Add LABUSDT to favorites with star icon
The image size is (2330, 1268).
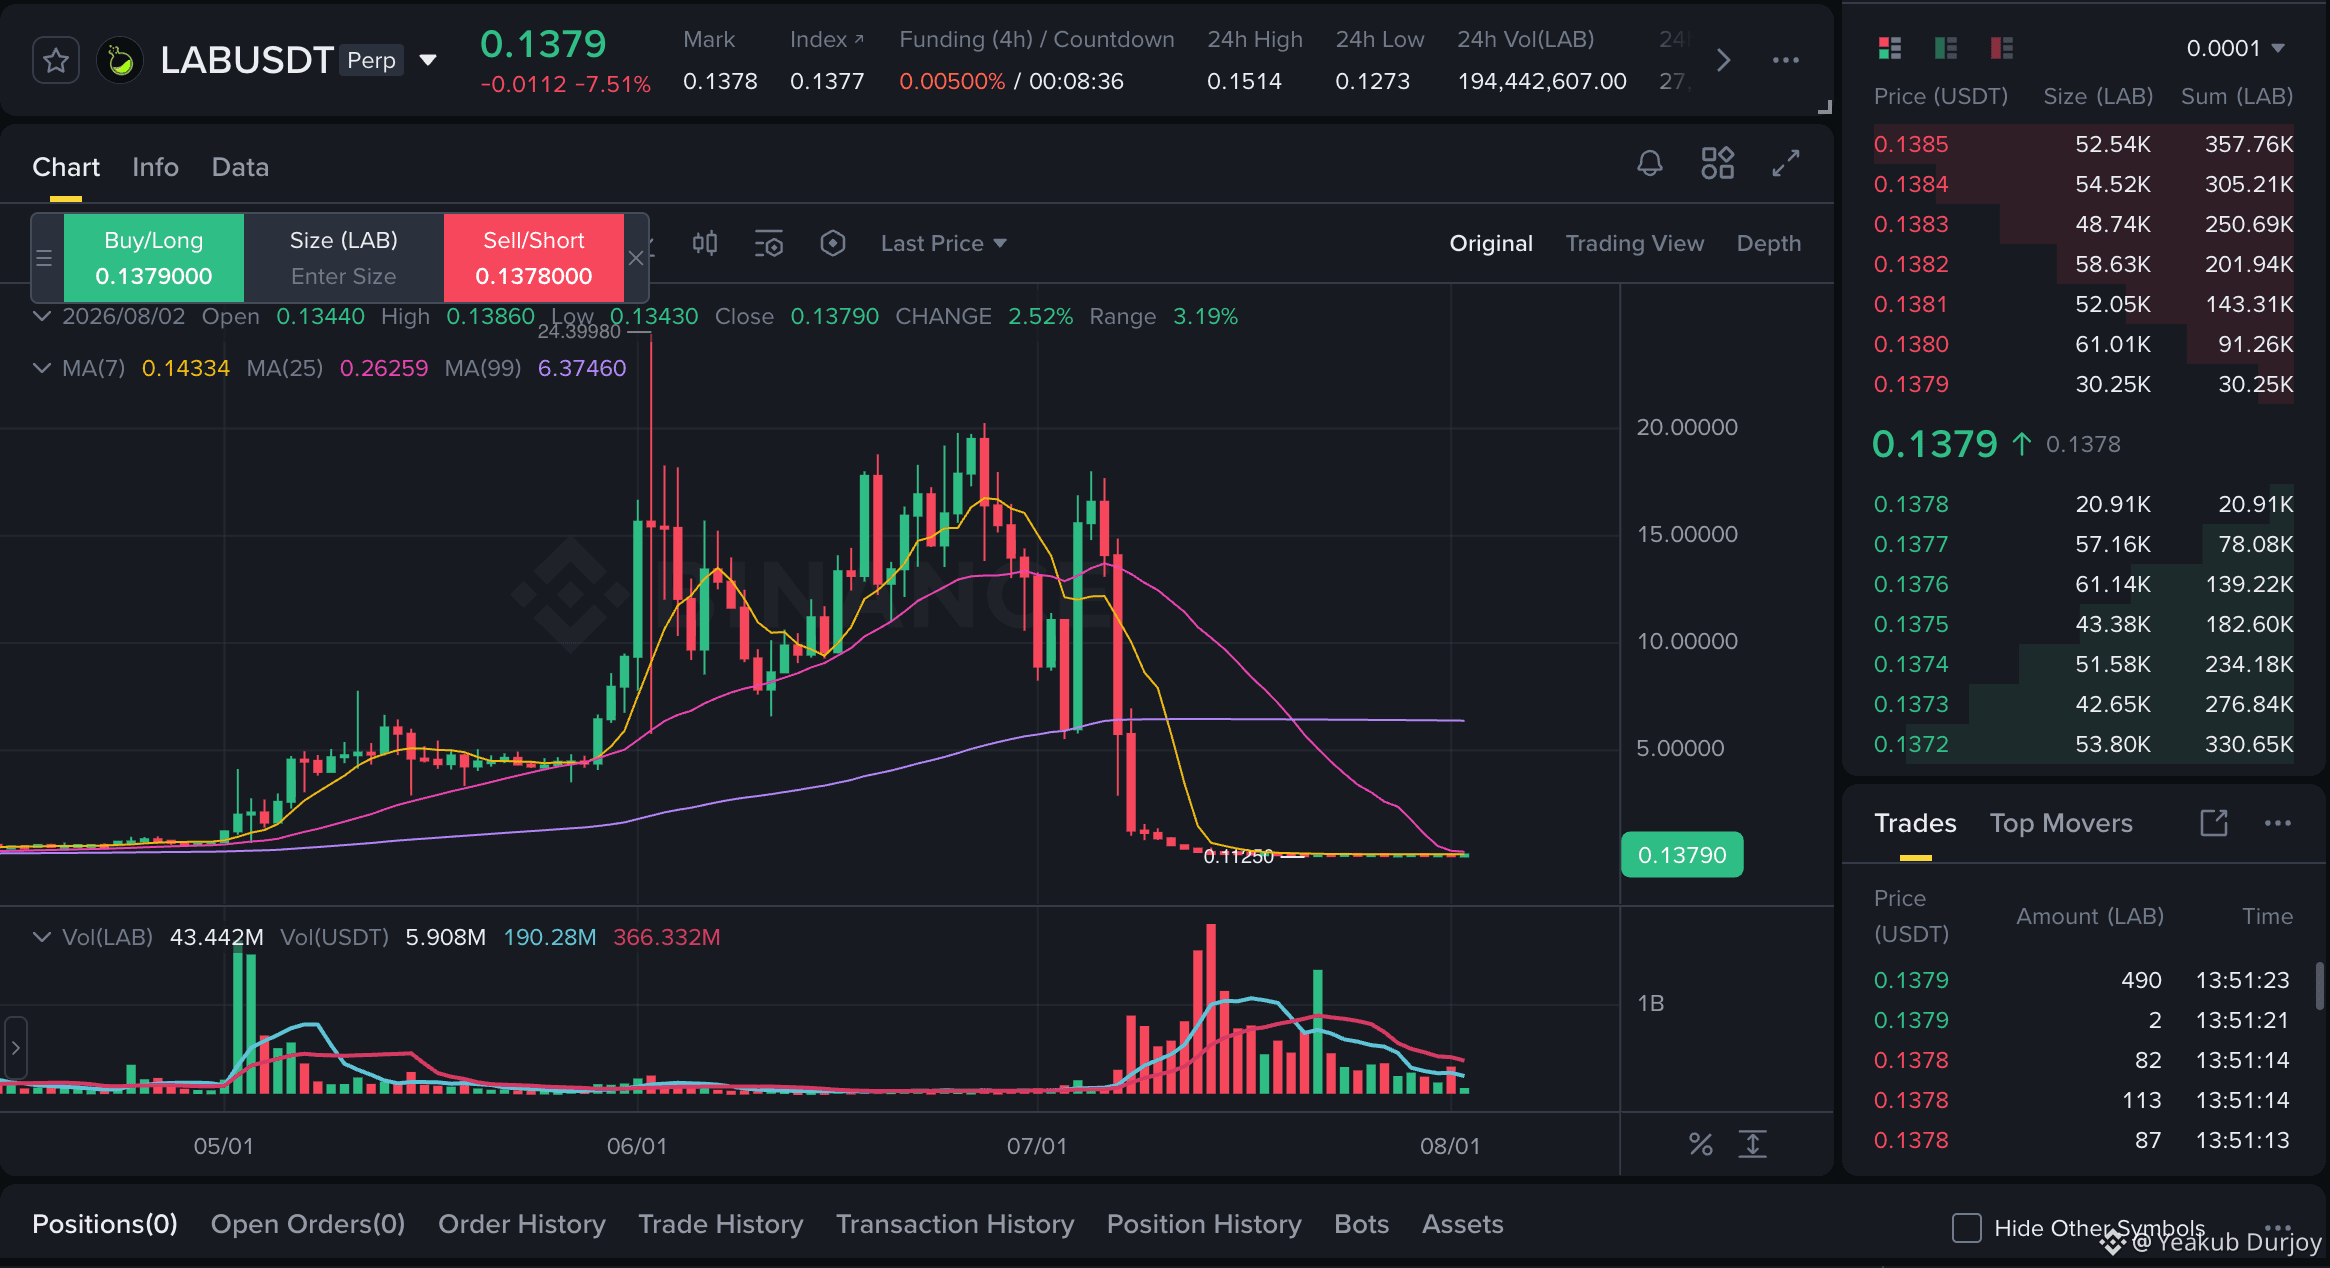[x=56, y=61]
